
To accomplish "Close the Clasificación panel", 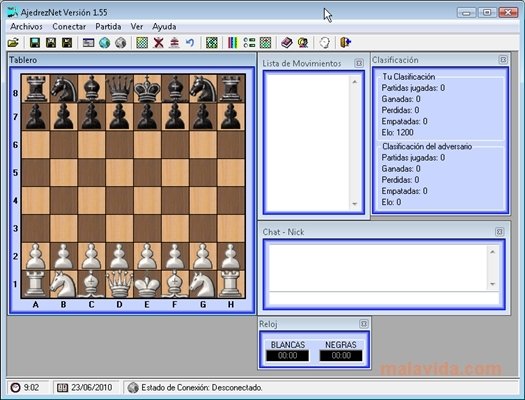I will pyautogui.click(x=503, y=60).
